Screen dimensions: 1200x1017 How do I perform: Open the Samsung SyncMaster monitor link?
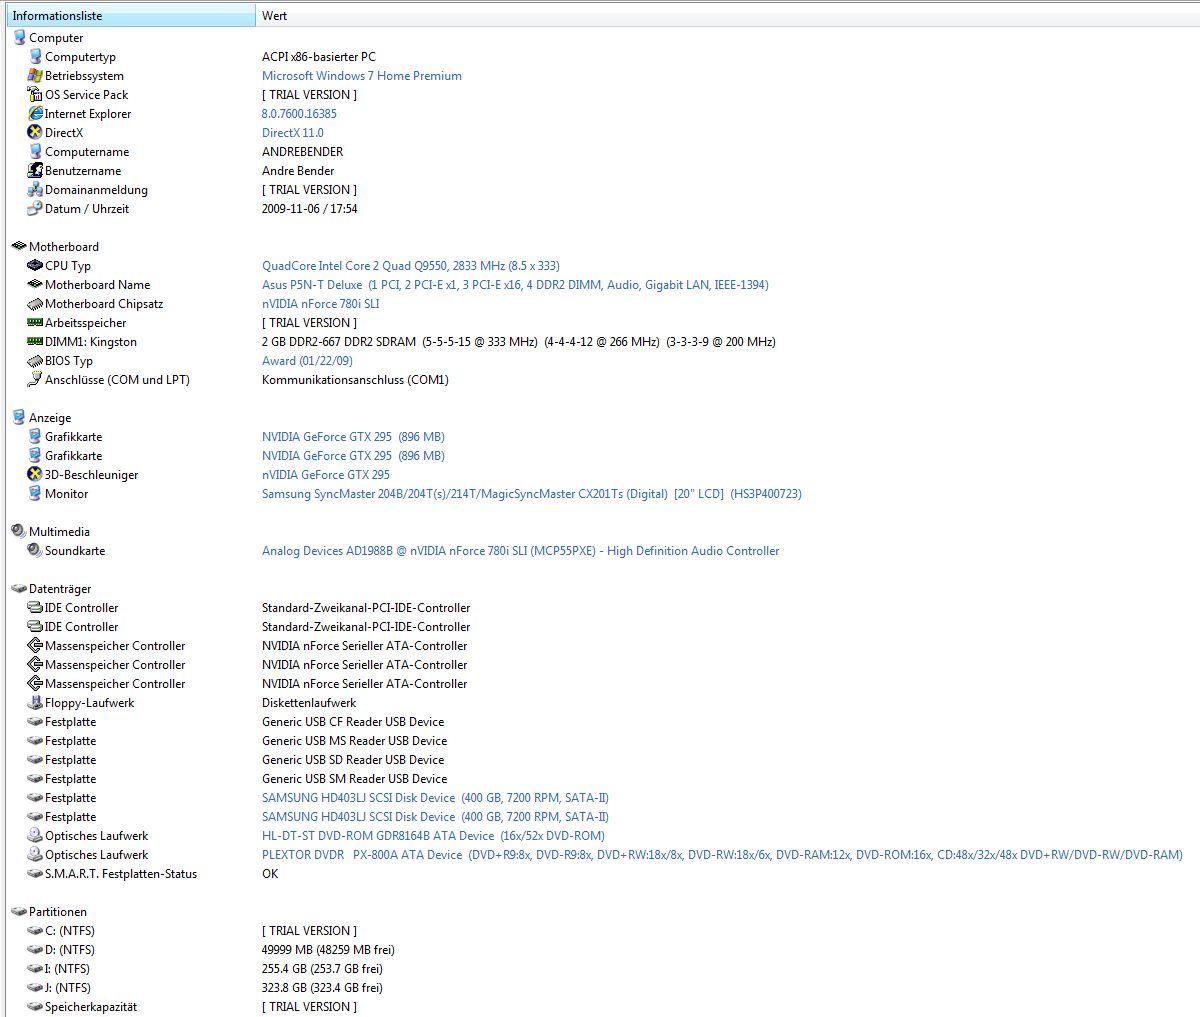[532, 494]
